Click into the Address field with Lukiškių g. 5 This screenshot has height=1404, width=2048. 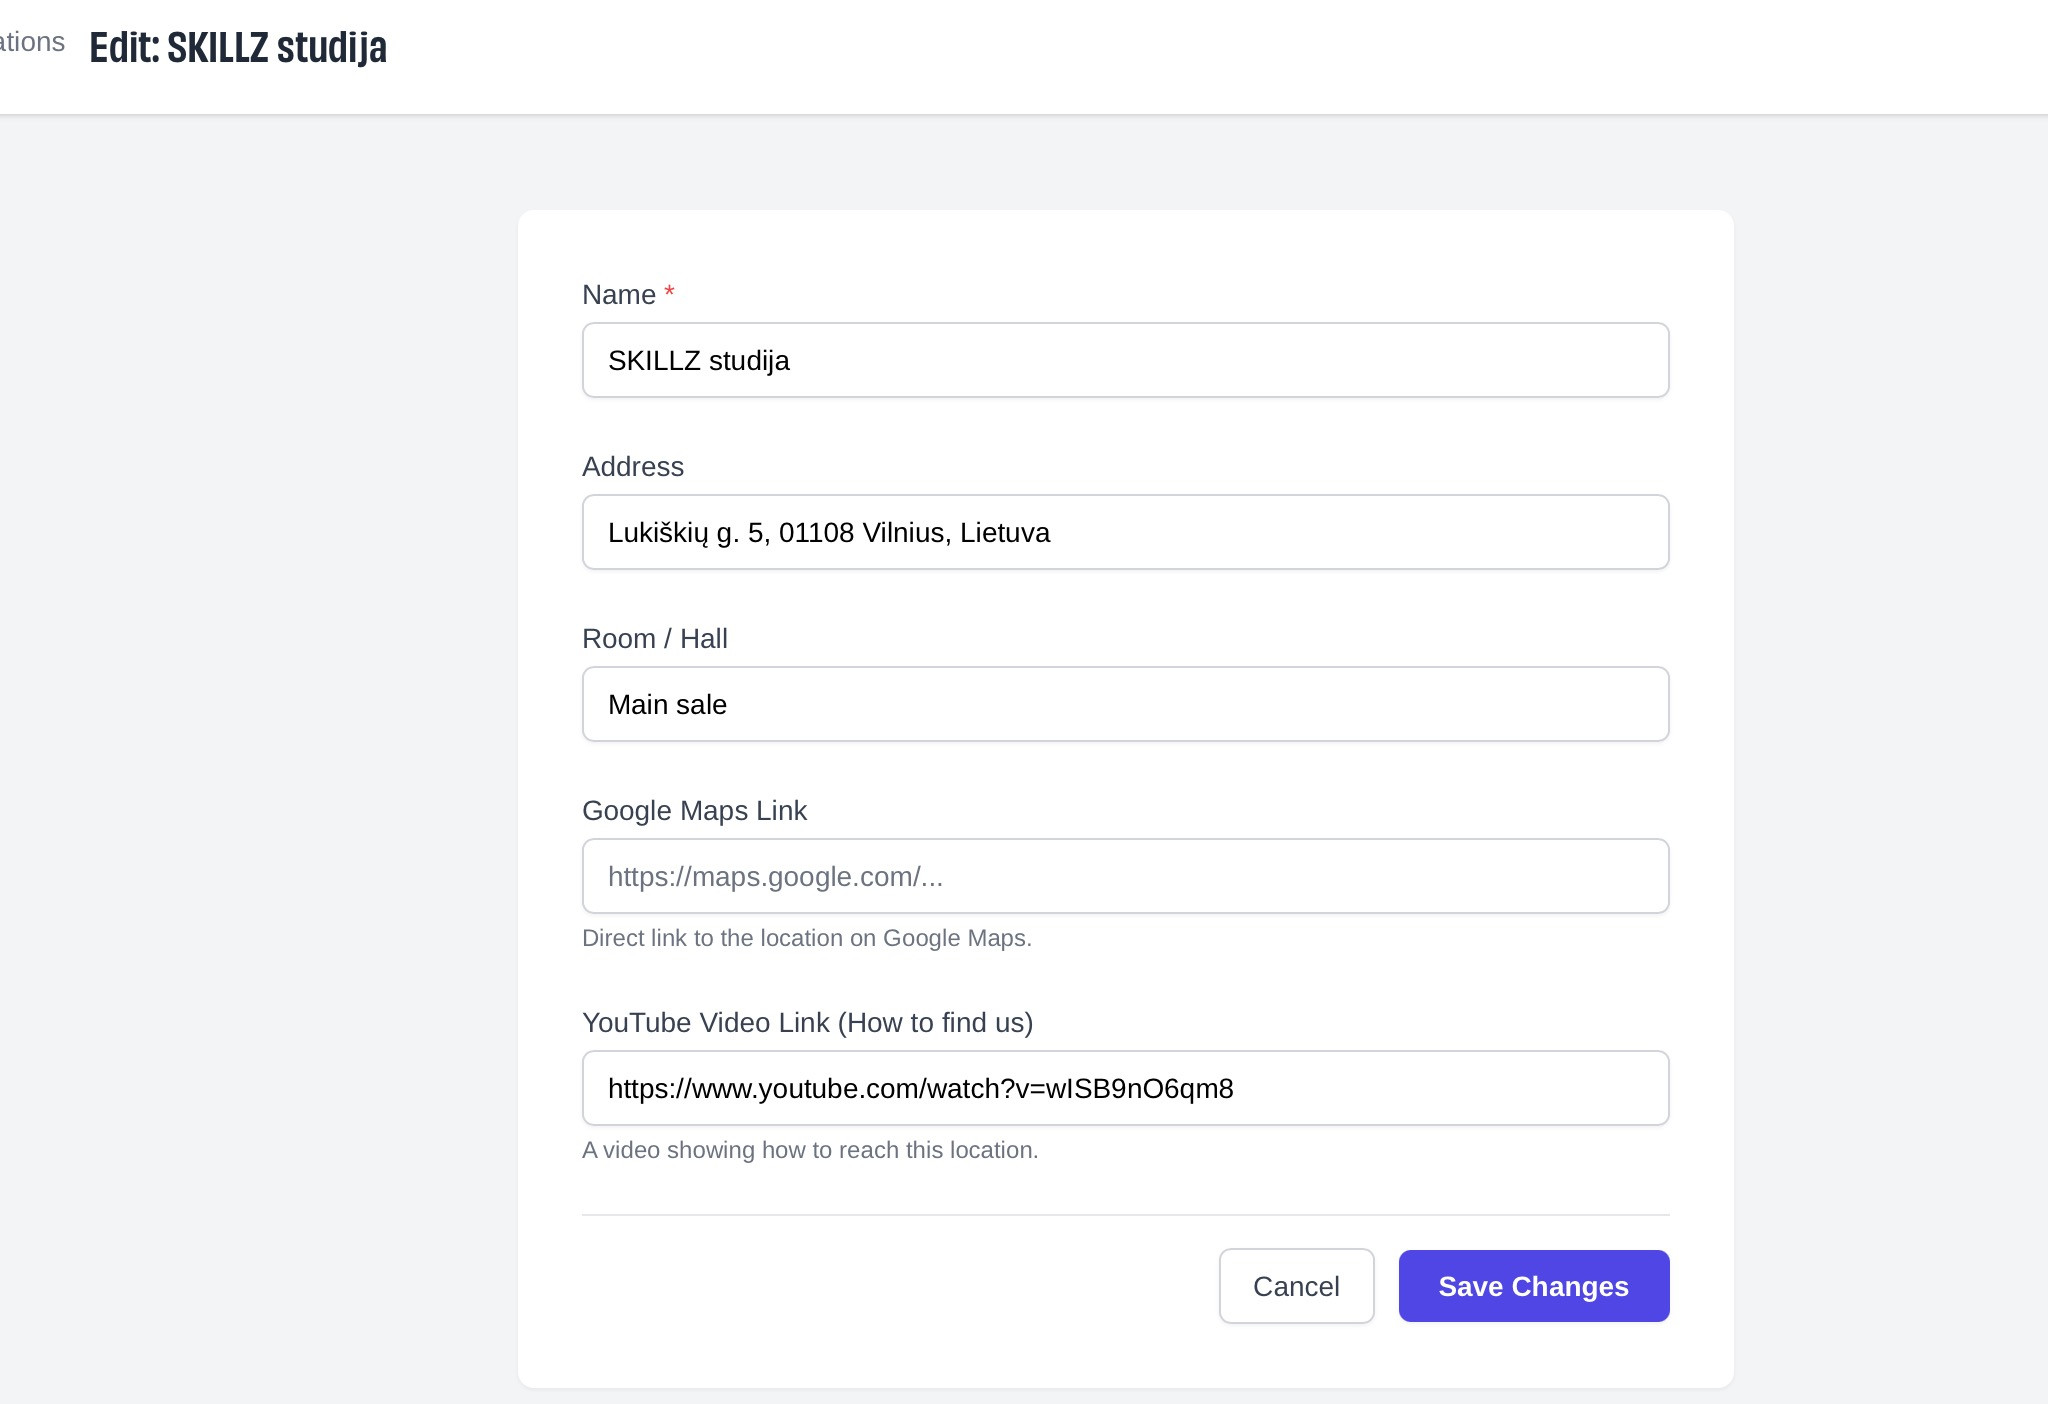1125,532
